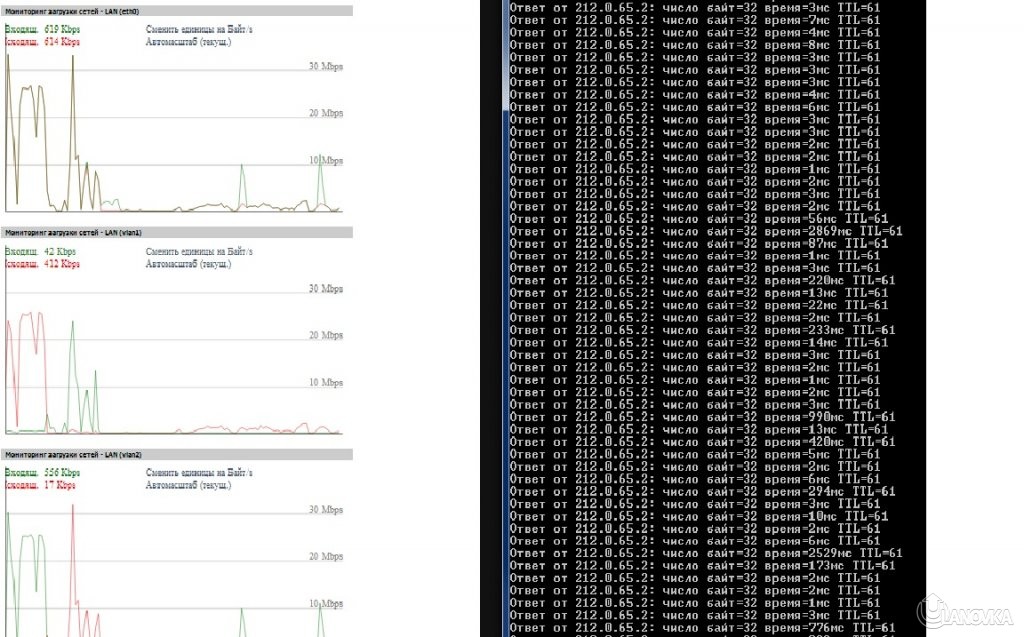
Task: Click the 30 Mbps axis label in eth0 graph
Action: (x=326, y=67)
